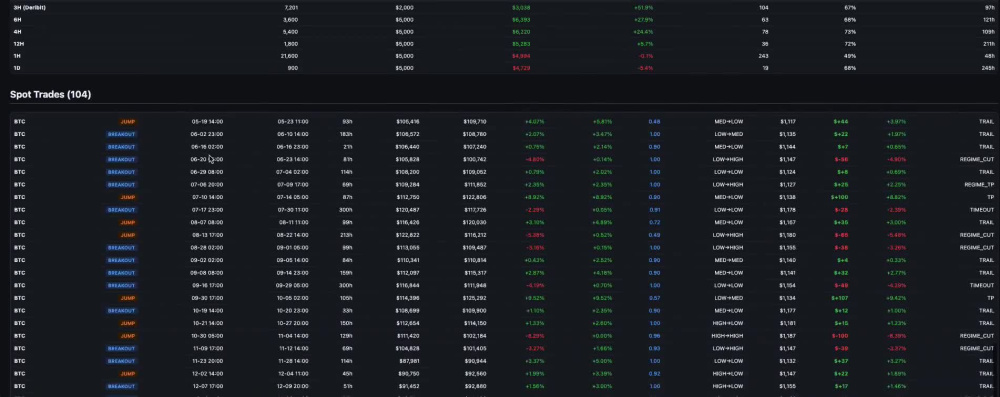The image size is (1000, 397).
Task: Click entry price $87,981
Action: click(x=408, y=361)
